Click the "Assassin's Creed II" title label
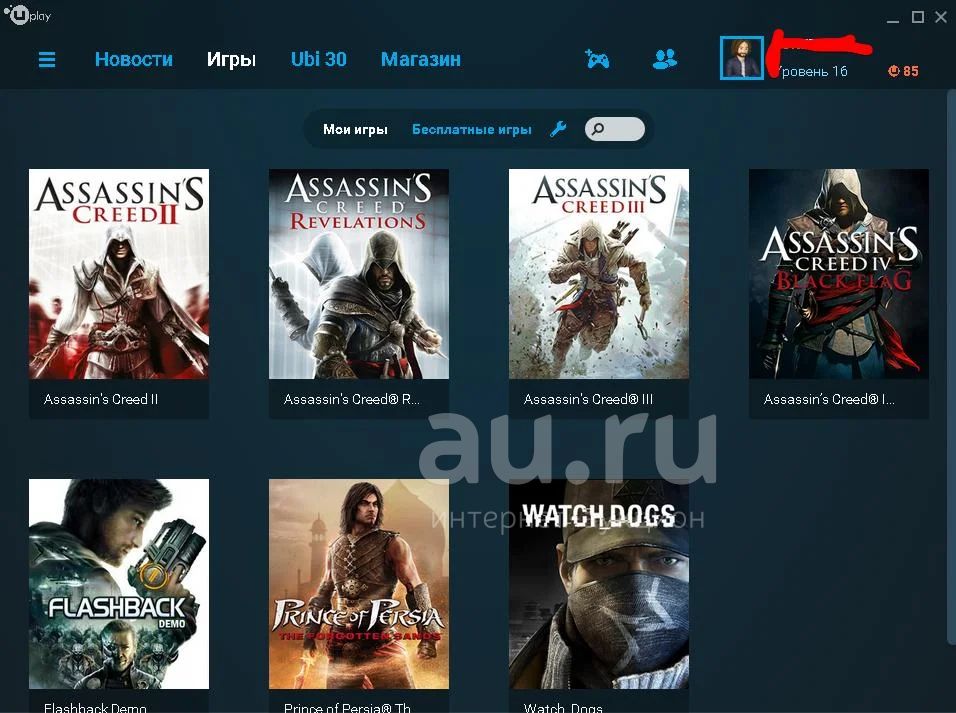Viewport: 956px width, 713px height. click(101, 399)
